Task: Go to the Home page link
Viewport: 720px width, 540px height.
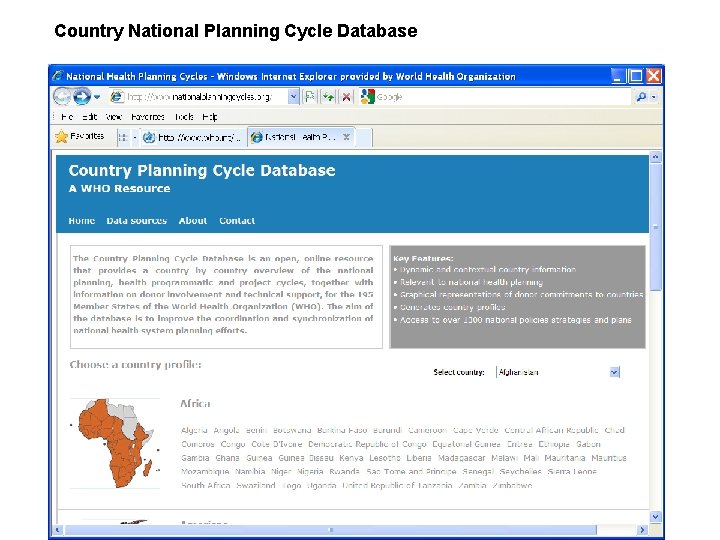Action: (x=82, y=221)
